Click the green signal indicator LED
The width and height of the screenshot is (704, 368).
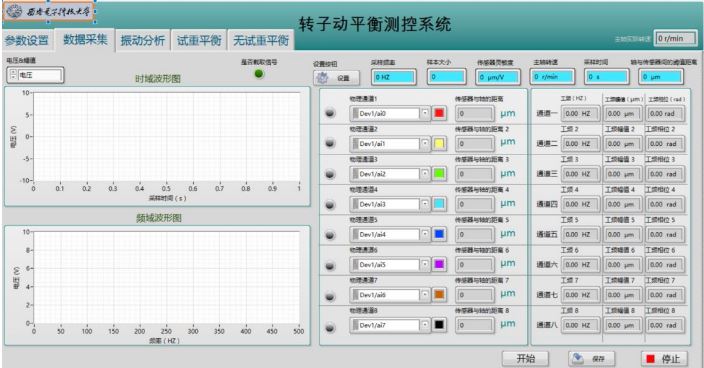(259, 74)
